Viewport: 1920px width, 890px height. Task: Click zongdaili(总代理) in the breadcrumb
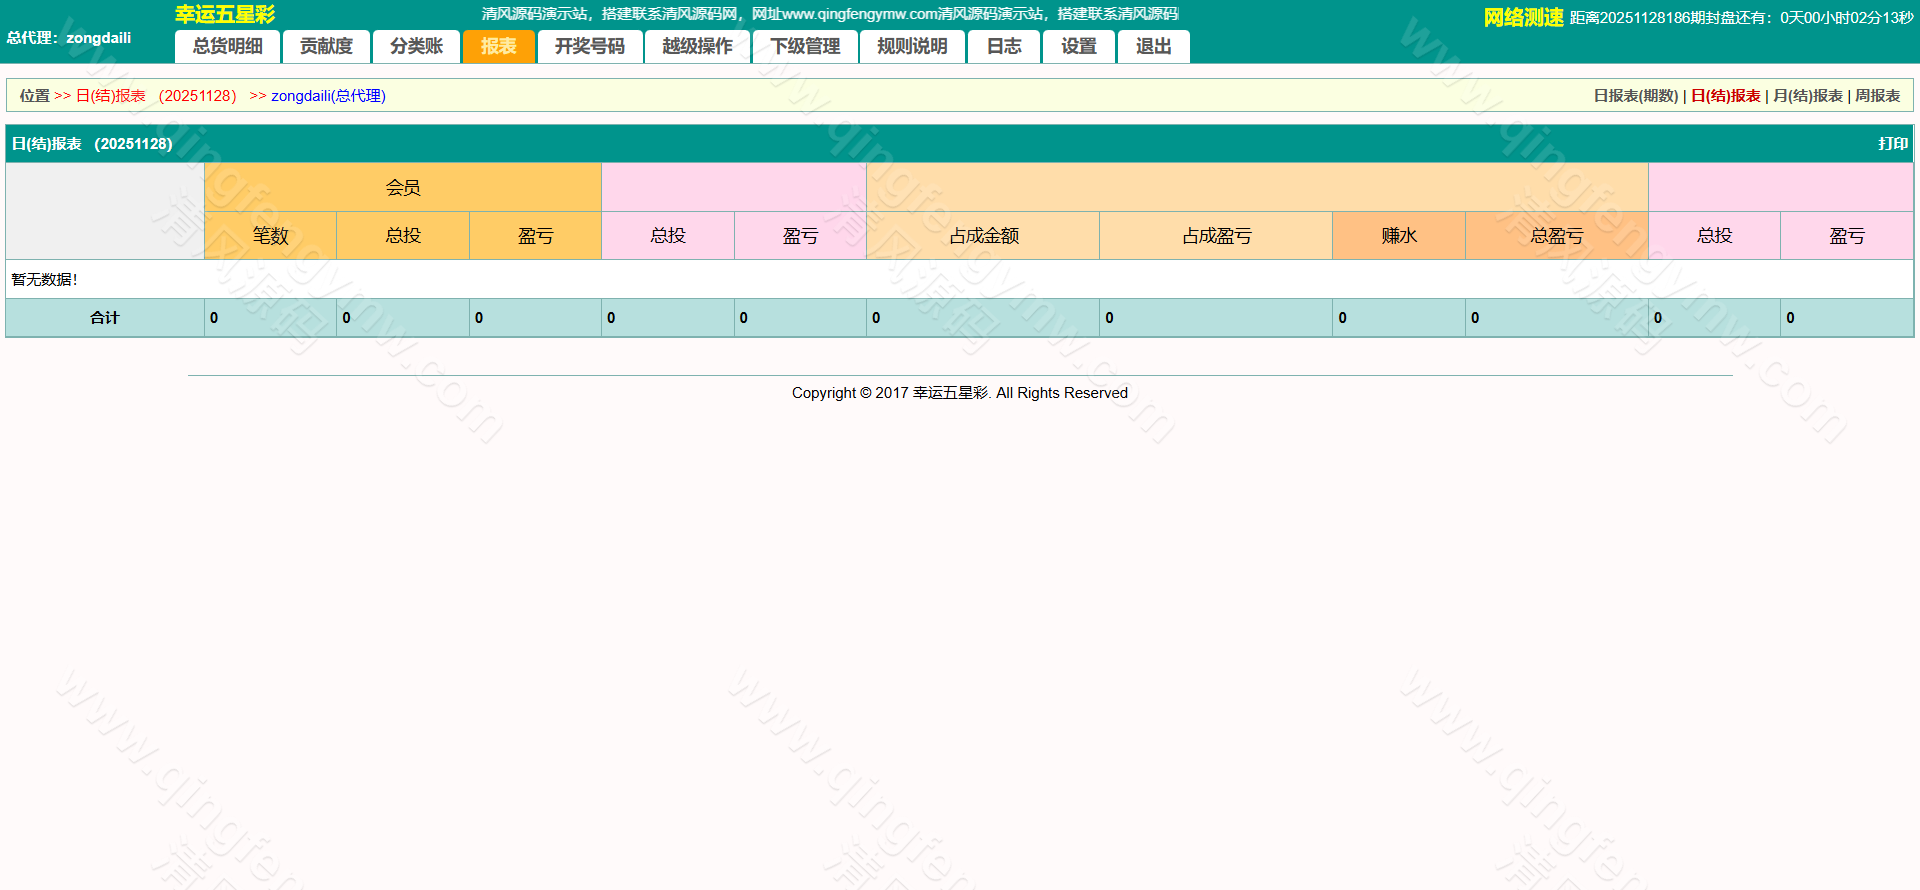pyautogui.click(x=328, y=96)
